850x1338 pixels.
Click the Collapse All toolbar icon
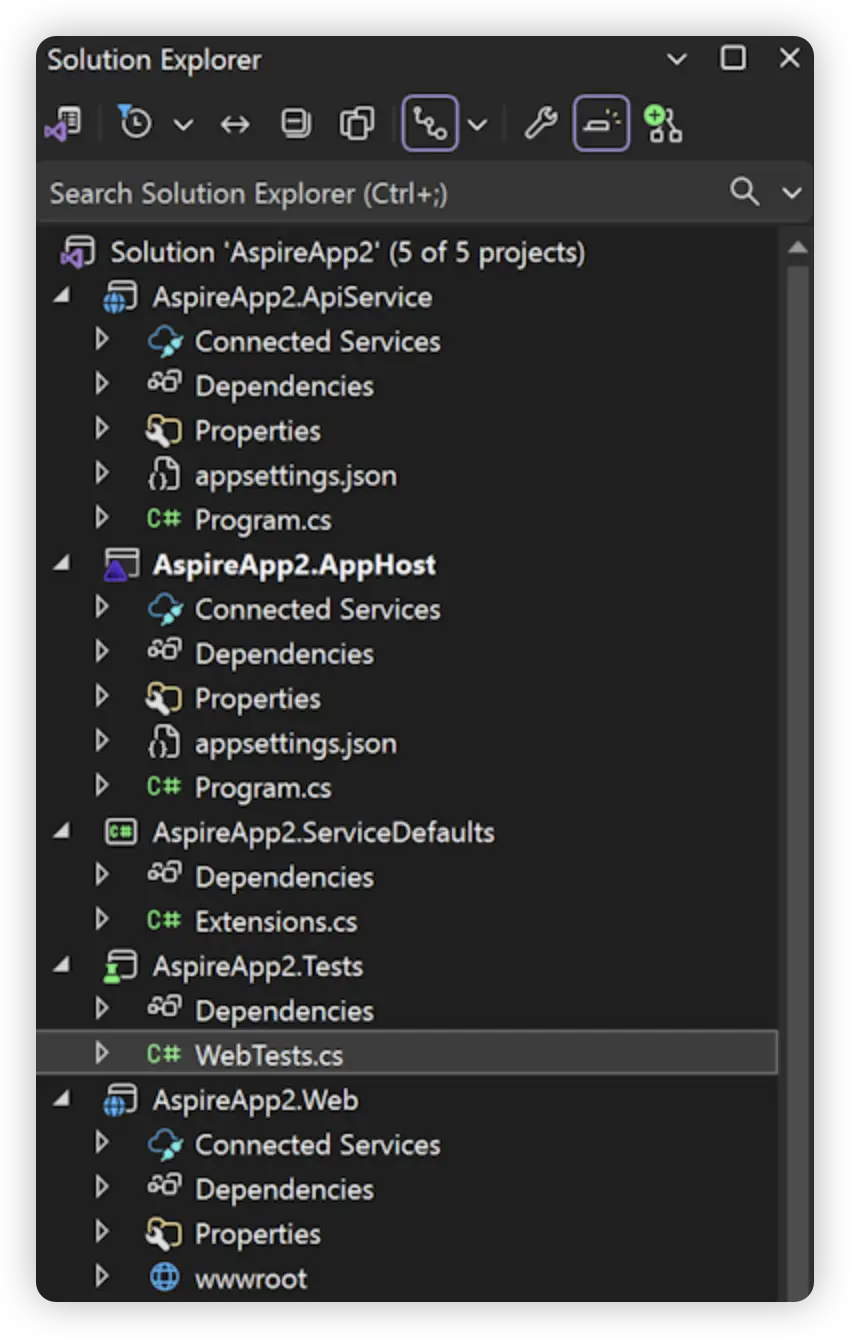(x=295, y=124)
